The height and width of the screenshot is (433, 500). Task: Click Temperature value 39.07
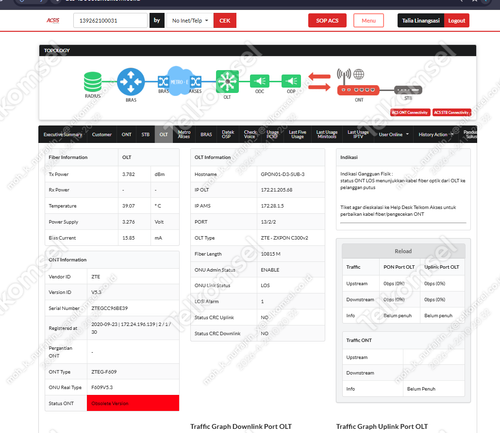pyautogui.click(x=128, y=206)
